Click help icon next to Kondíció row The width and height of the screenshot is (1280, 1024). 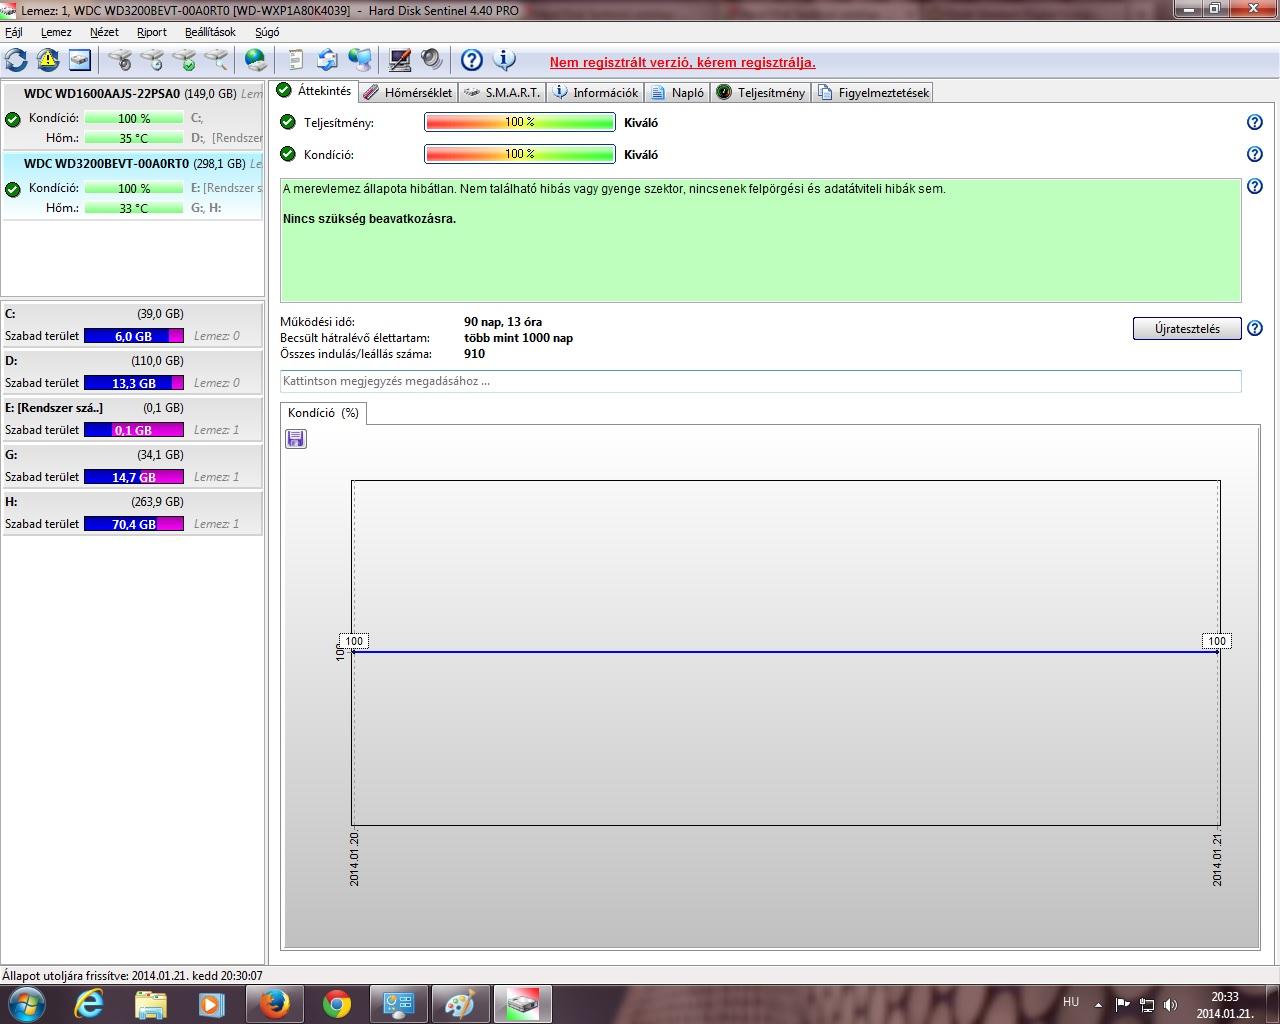pos(1255,154)
